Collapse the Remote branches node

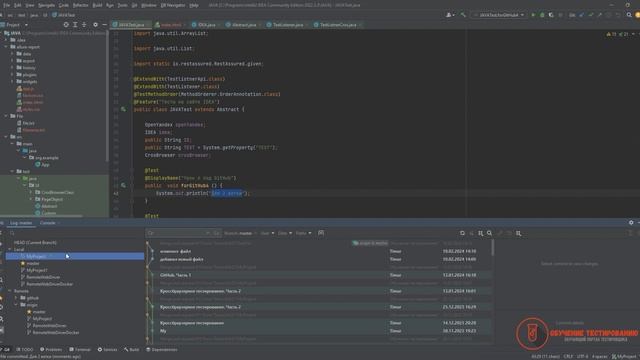(10, 291)
